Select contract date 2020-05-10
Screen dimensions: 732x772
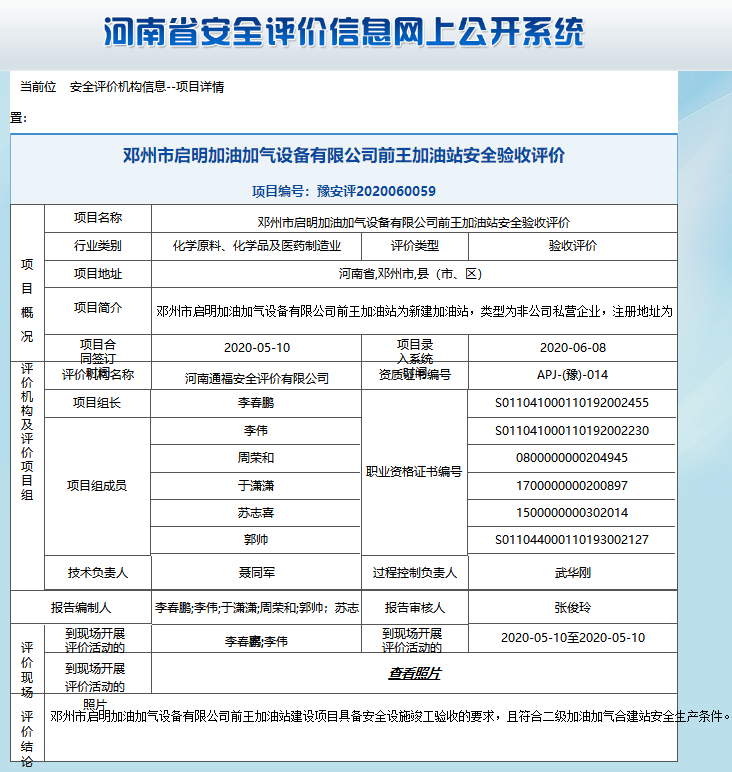pyautogui.click(x=256, y=348)
